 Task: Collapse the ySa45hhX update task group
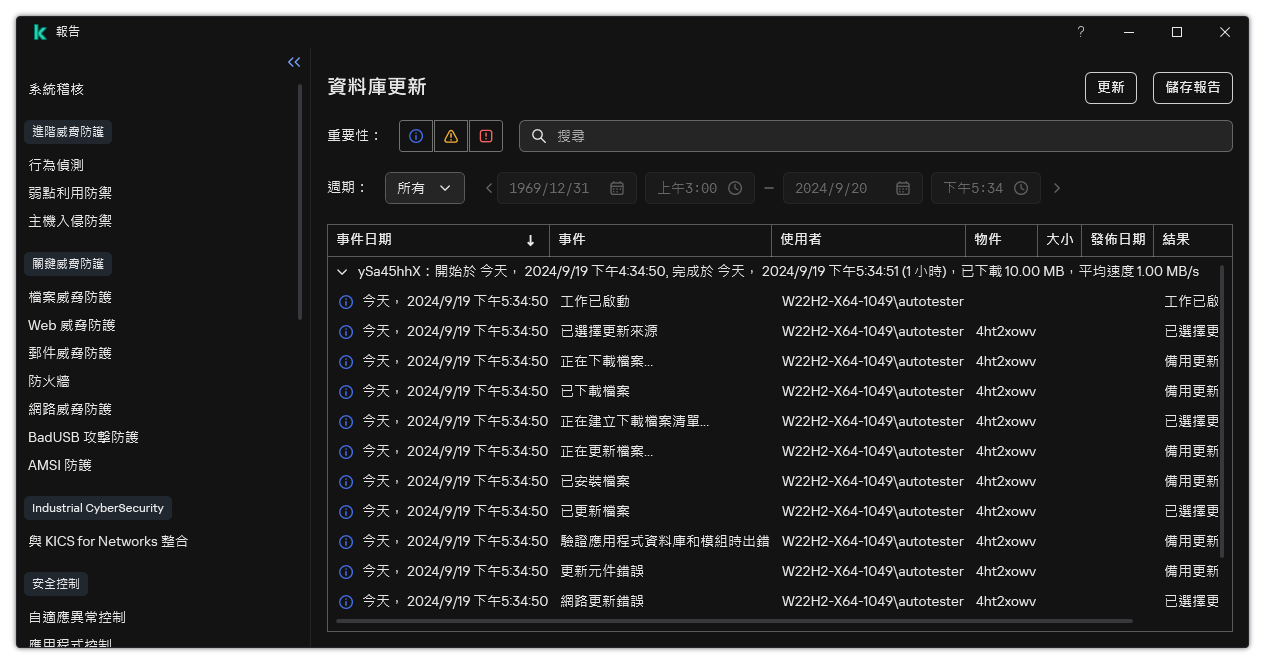point(341,271)
